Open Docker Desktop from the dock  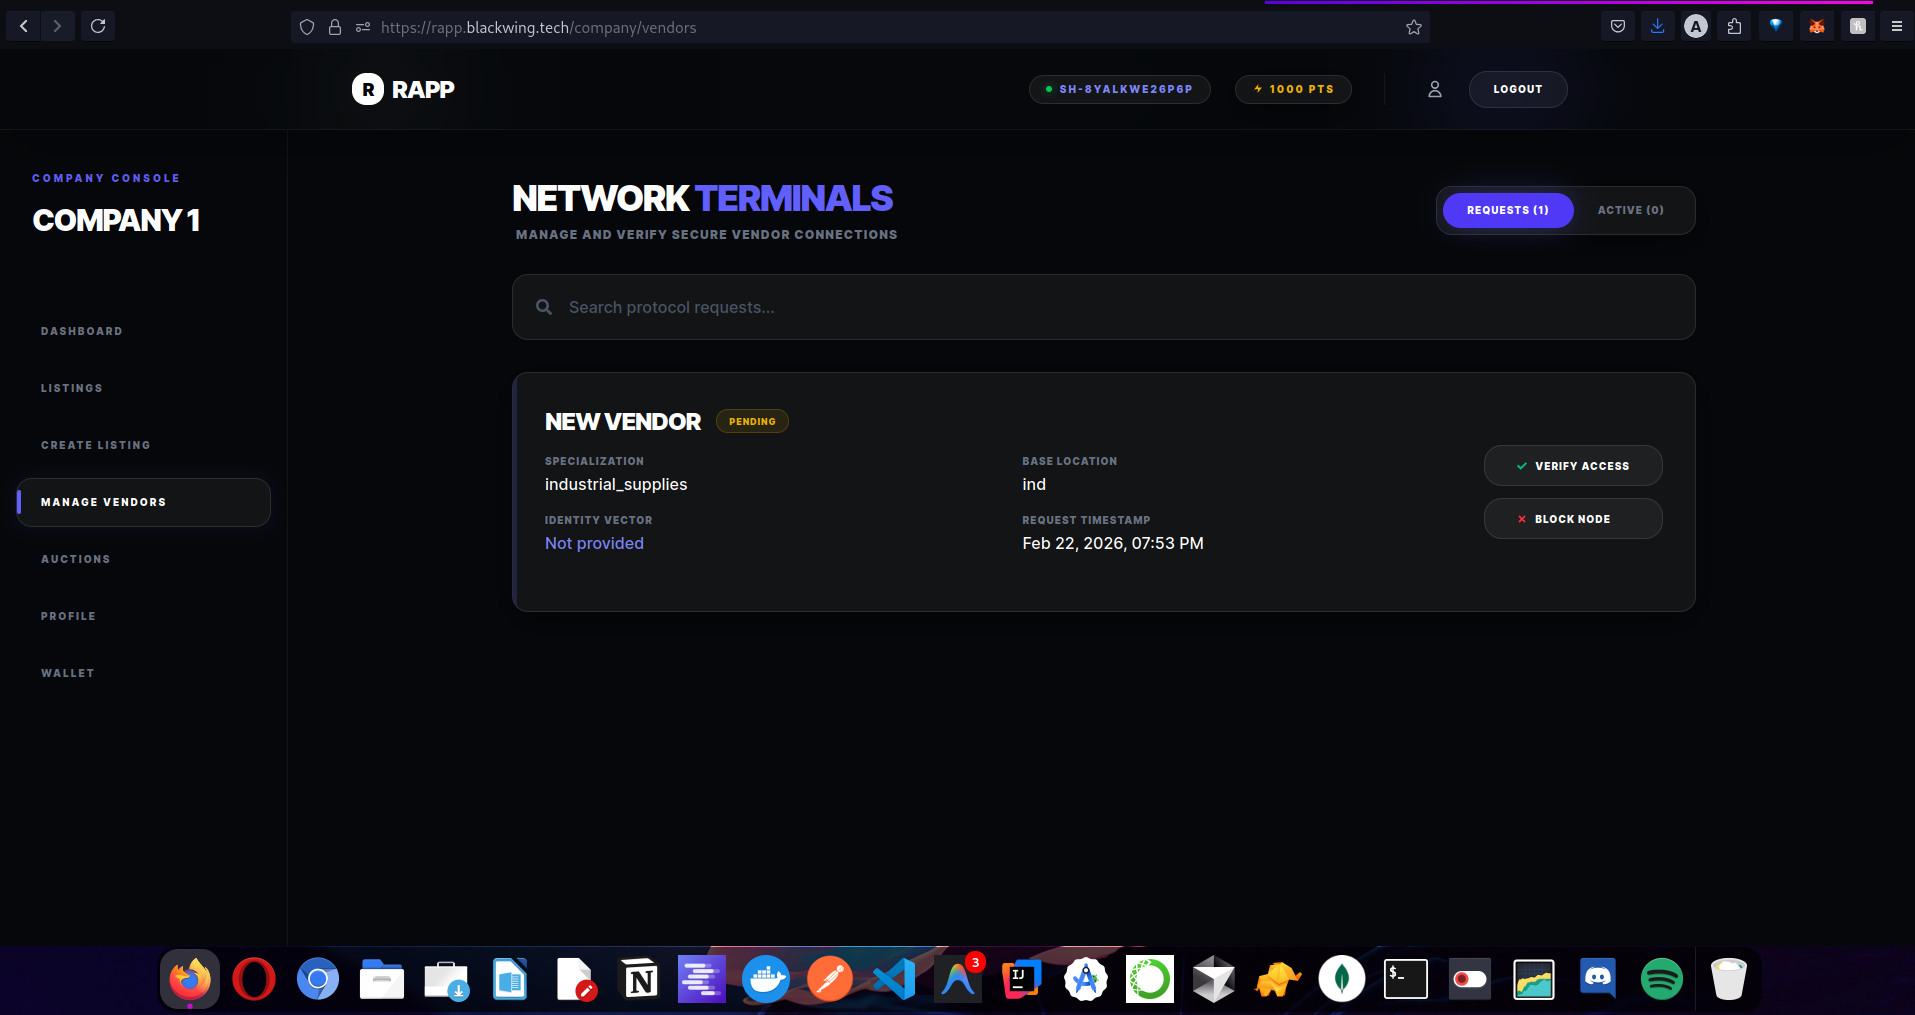766,979
